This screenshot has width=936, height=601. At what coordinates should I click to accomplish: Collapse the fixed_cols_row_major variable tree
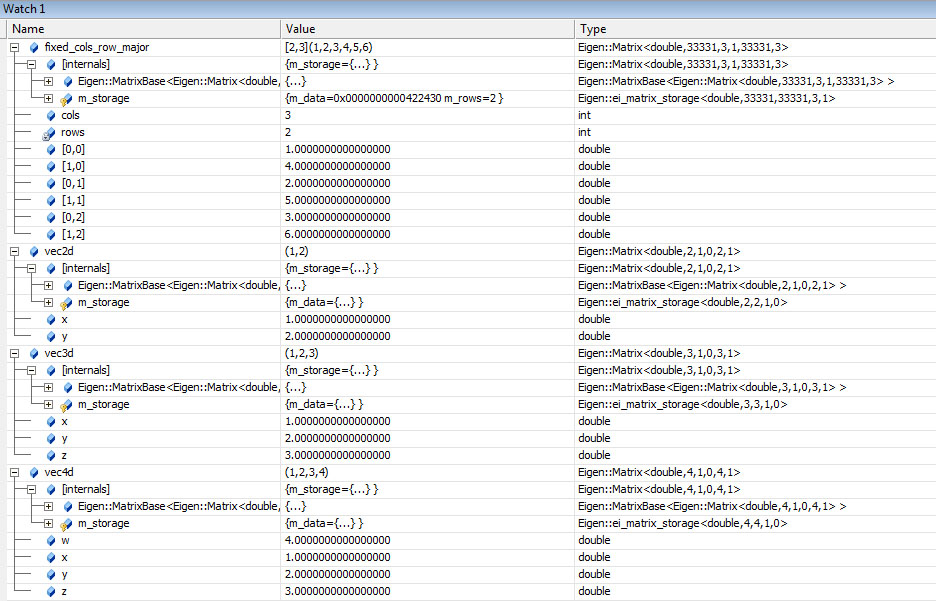pyautogui.click(x=15, y=47)
